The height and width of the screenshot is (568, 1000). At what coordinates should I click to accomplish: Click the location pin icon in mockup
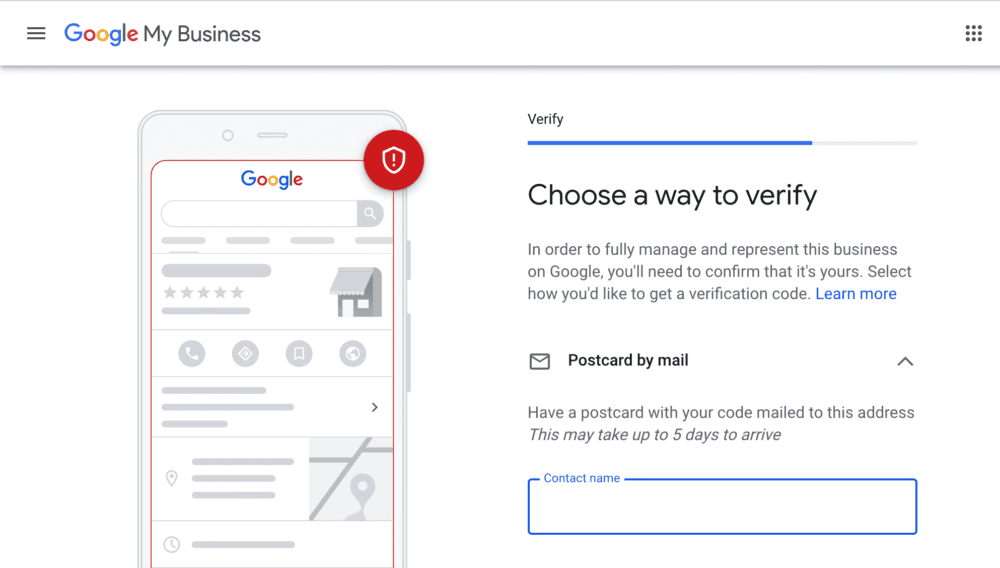171,478
